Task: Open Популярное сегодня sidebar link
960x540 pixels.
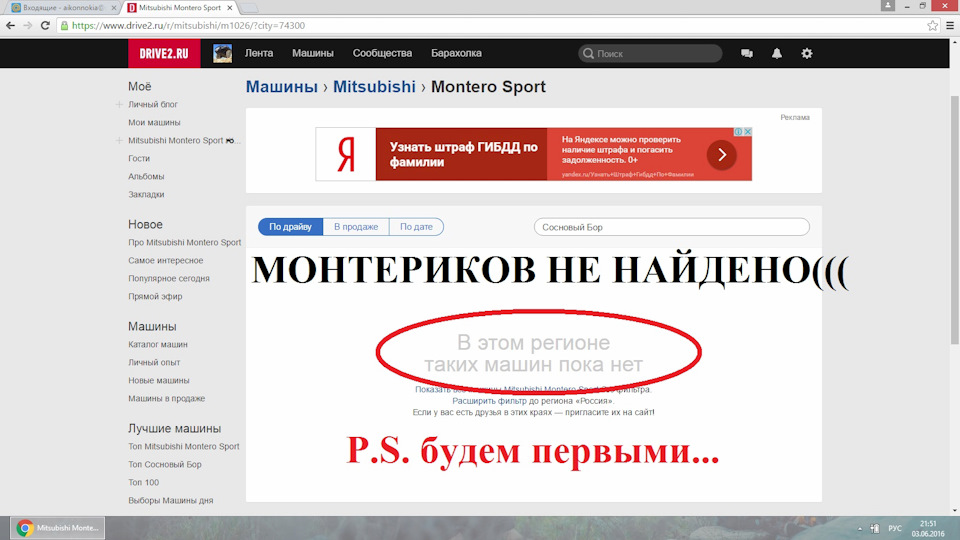Action: tap(169, 279)
